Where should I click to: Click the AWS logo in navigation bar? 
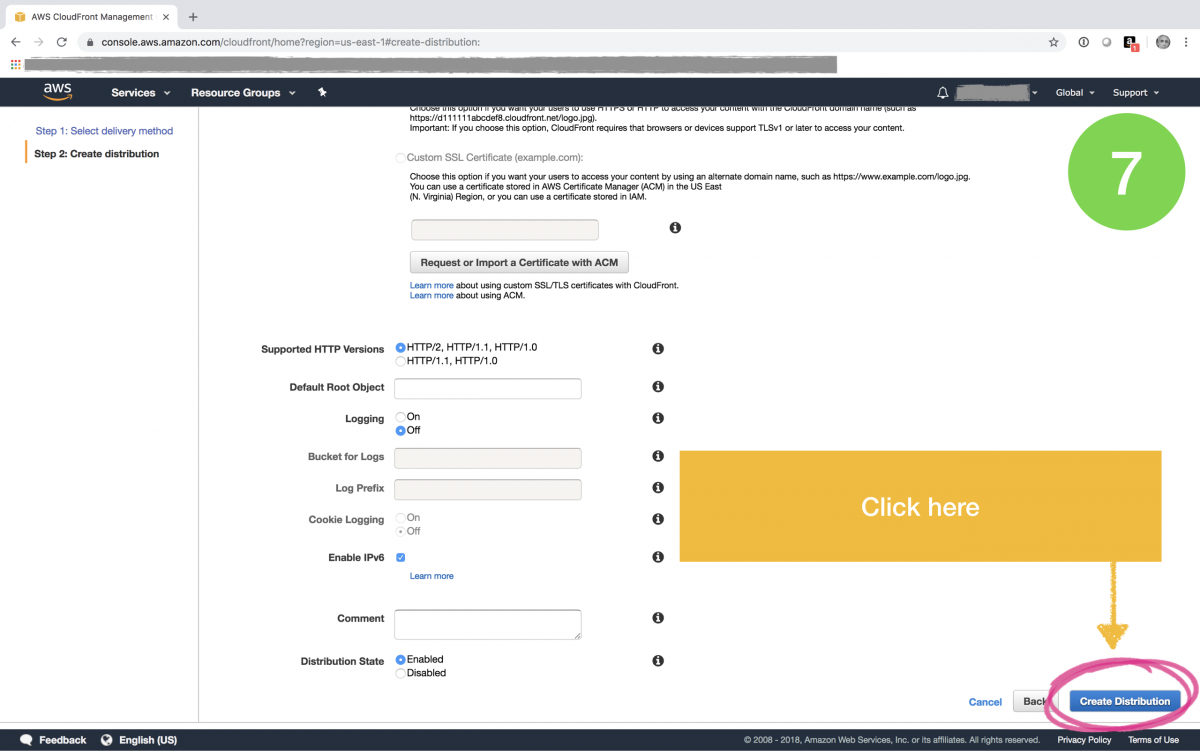(57, 91)
